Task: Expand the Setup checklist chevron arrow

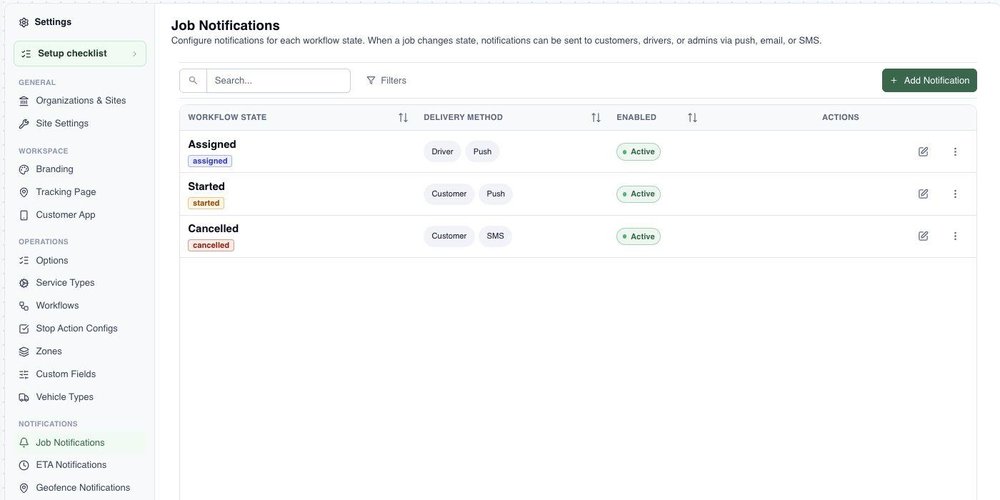Action: pyautogui.click(x=135, y=54)
